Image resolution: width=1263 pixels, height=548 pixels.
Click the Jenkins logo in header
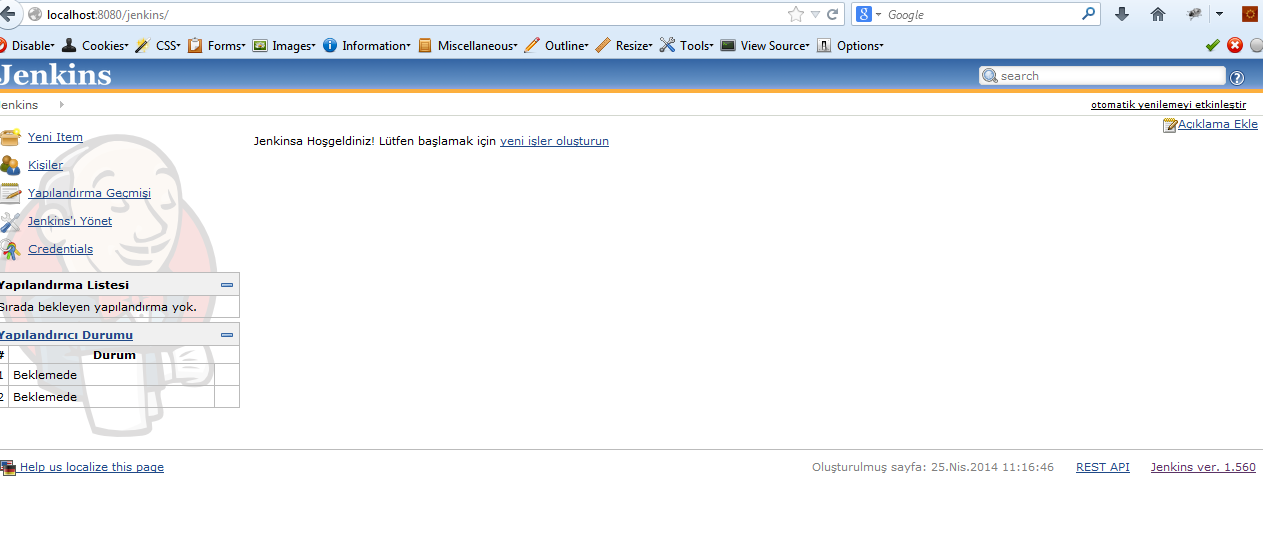[x=56, y=75]
